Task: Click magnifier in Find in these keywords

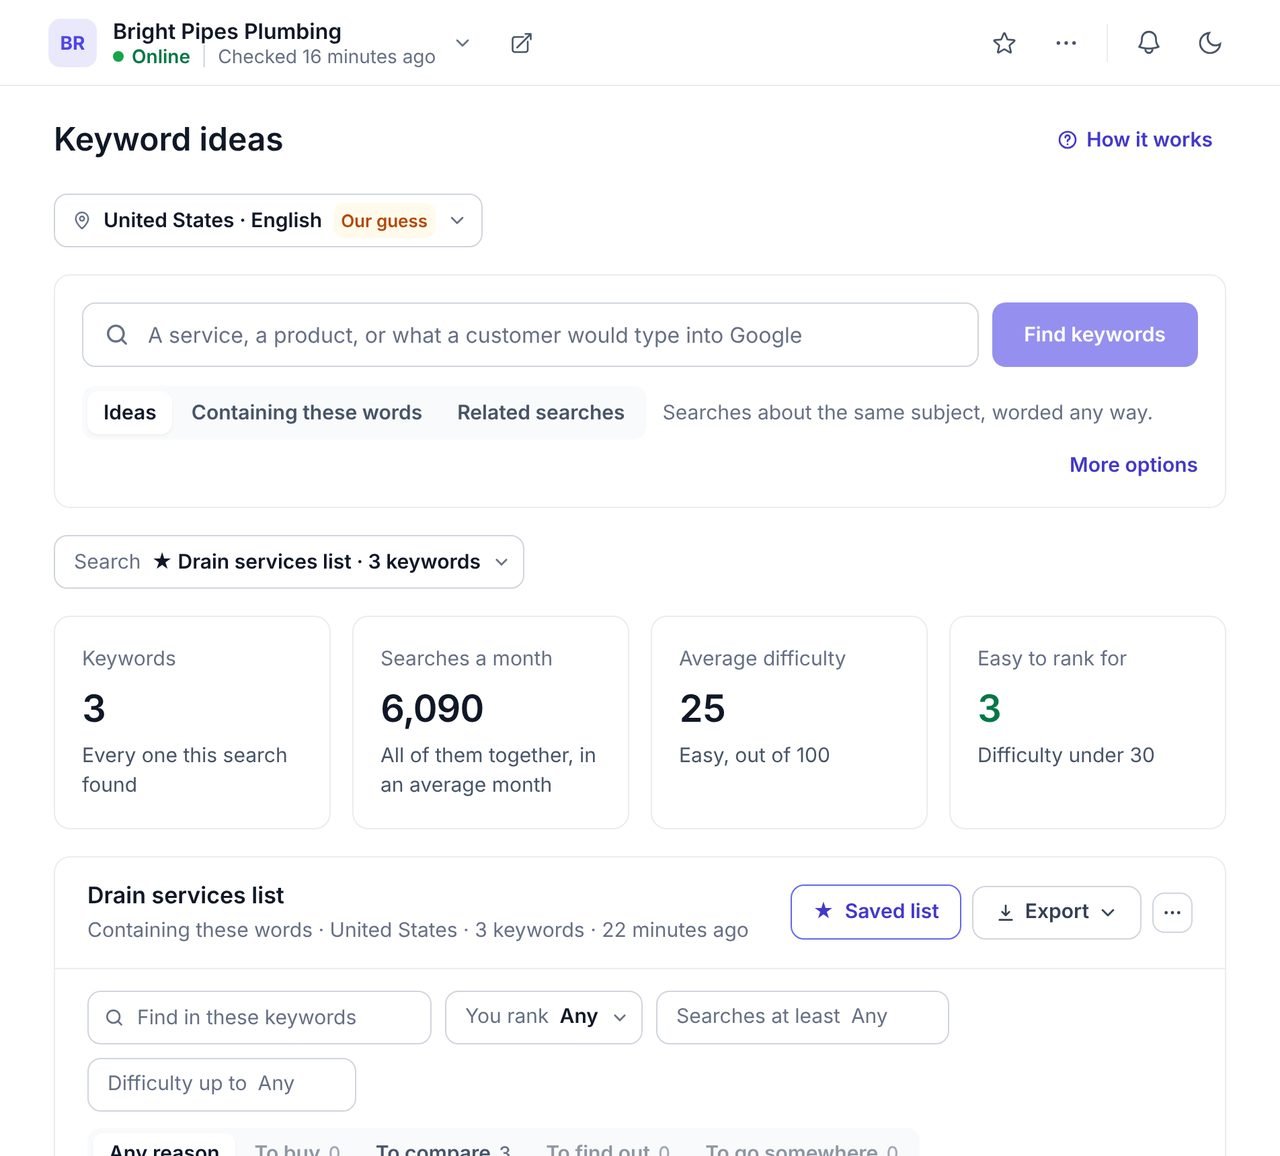Action: point(114,1017)
